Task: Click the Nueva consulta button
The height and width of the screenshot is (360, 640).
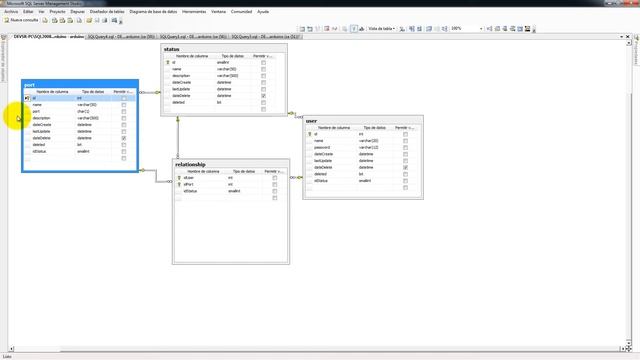Action: [x=21, y=20]
